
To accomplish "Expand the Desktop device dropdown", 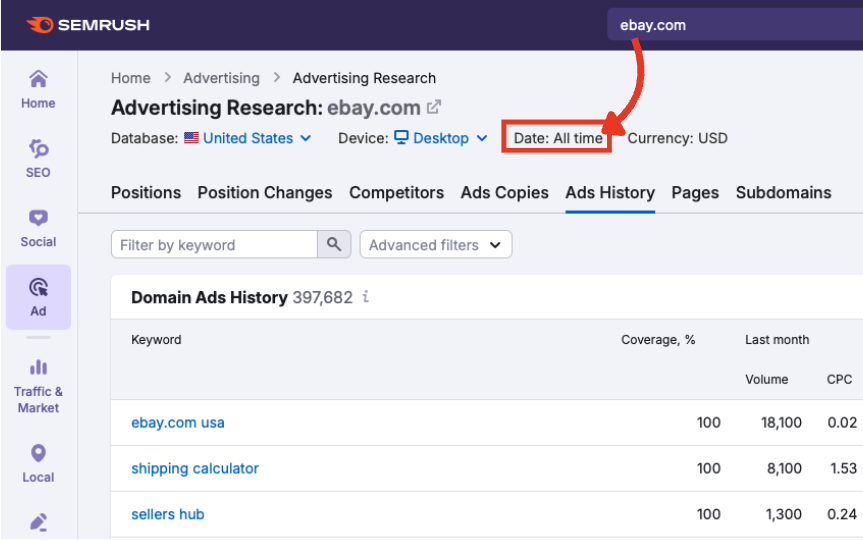I will tap(440, 138).
